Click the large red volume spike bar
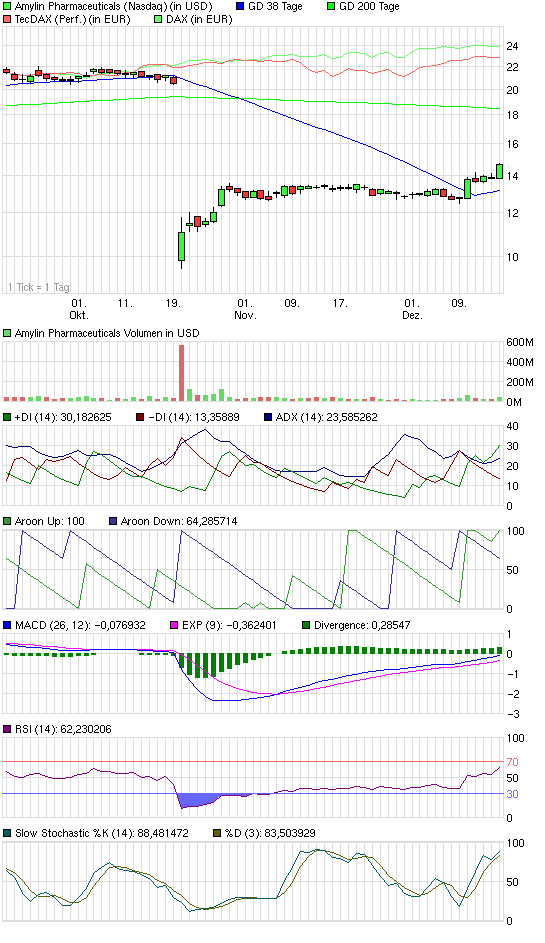The height and width of the screenshot is (943, 545). pos(181,373)
